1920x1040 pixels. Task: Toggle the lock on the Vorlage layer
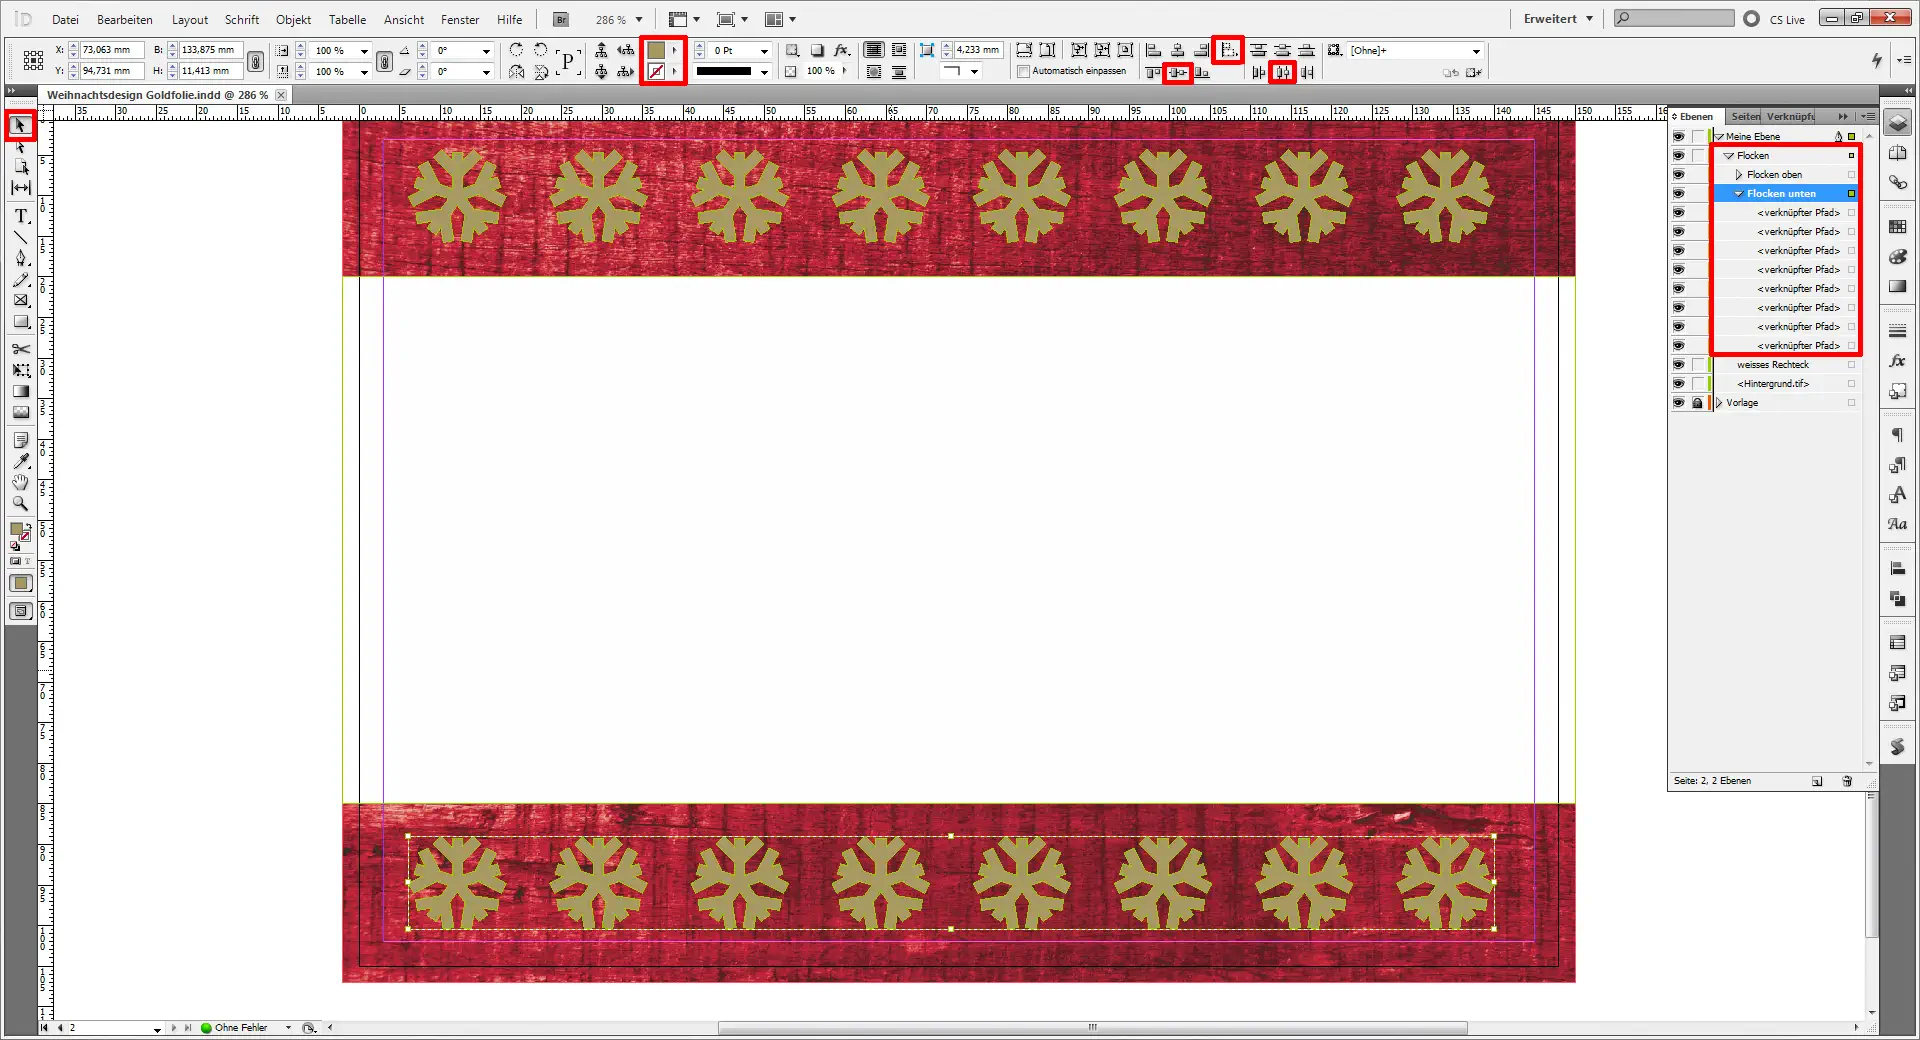tap(1697, 403)
